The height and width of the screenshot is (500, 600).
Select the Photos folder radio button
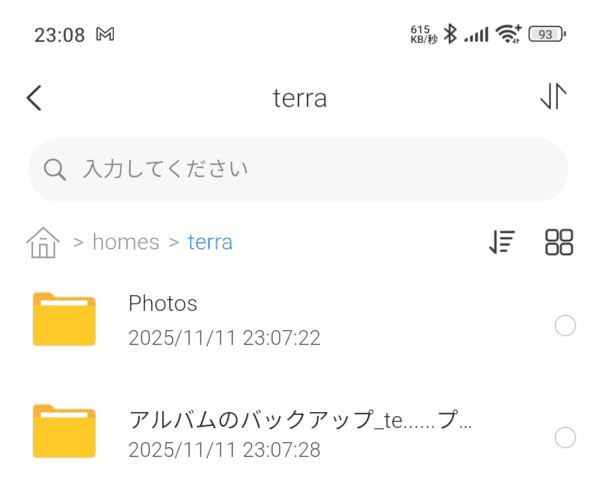[x=565, y=325]
